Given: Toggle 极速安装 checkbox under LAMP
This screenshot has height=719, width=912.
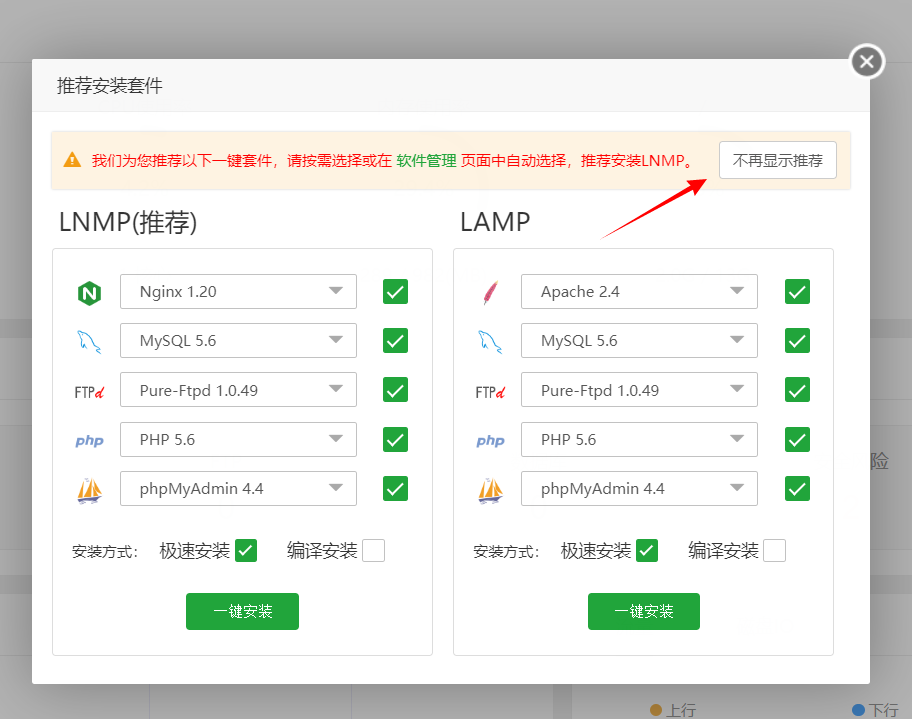Looking at the screenshot, I should 647,550.
